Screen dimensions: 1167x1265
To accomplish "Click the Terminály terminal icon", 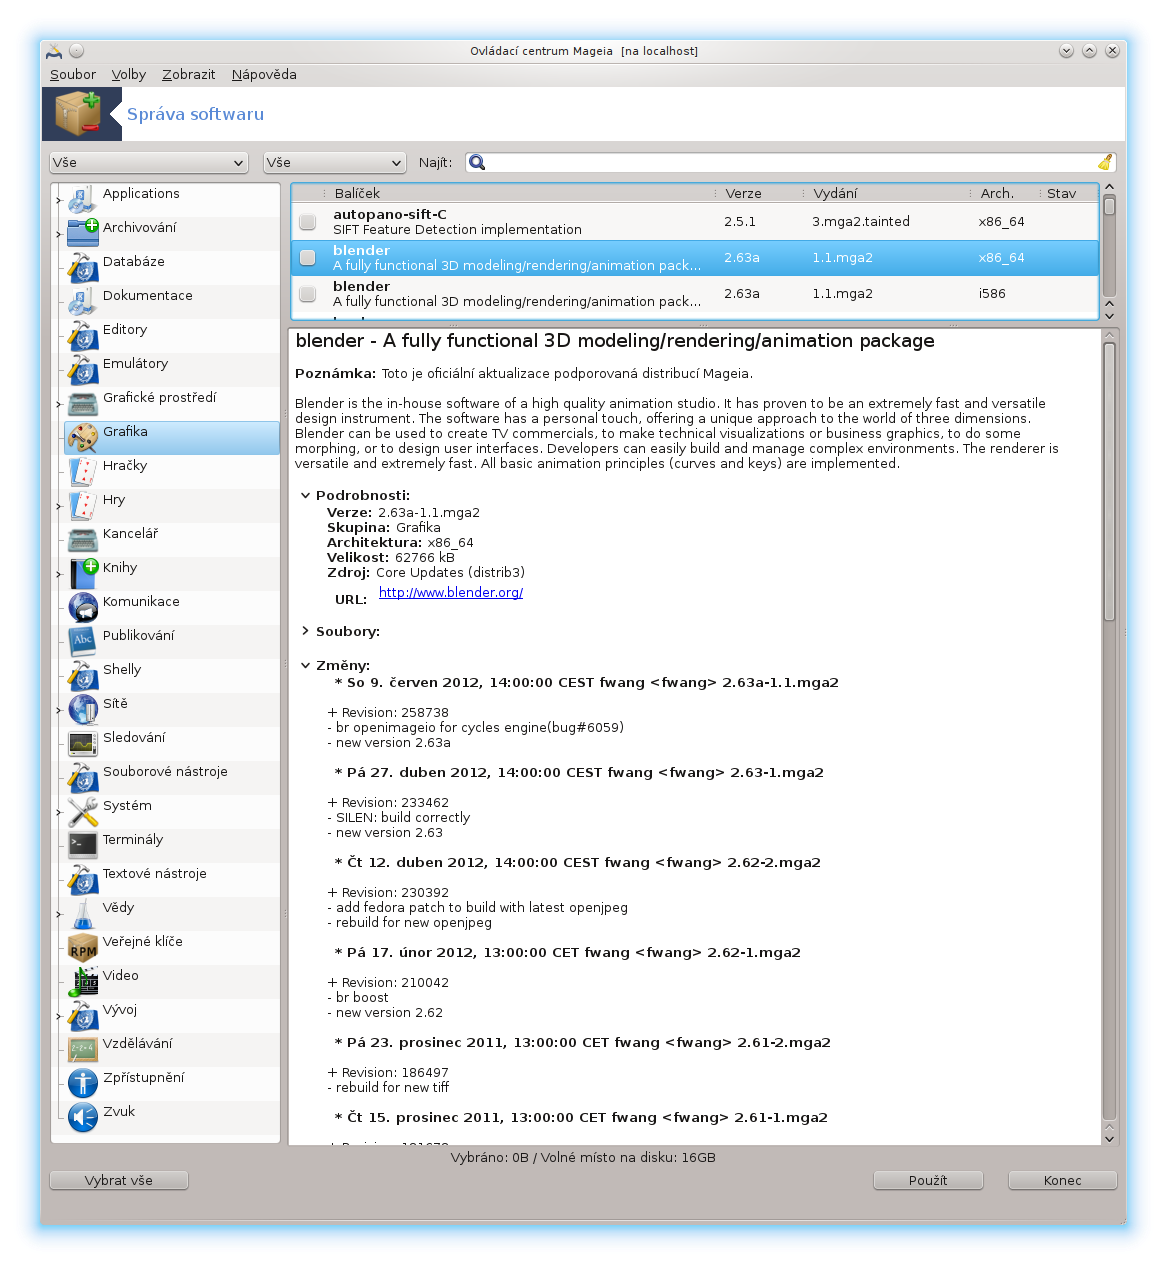I will coord(83,846).
